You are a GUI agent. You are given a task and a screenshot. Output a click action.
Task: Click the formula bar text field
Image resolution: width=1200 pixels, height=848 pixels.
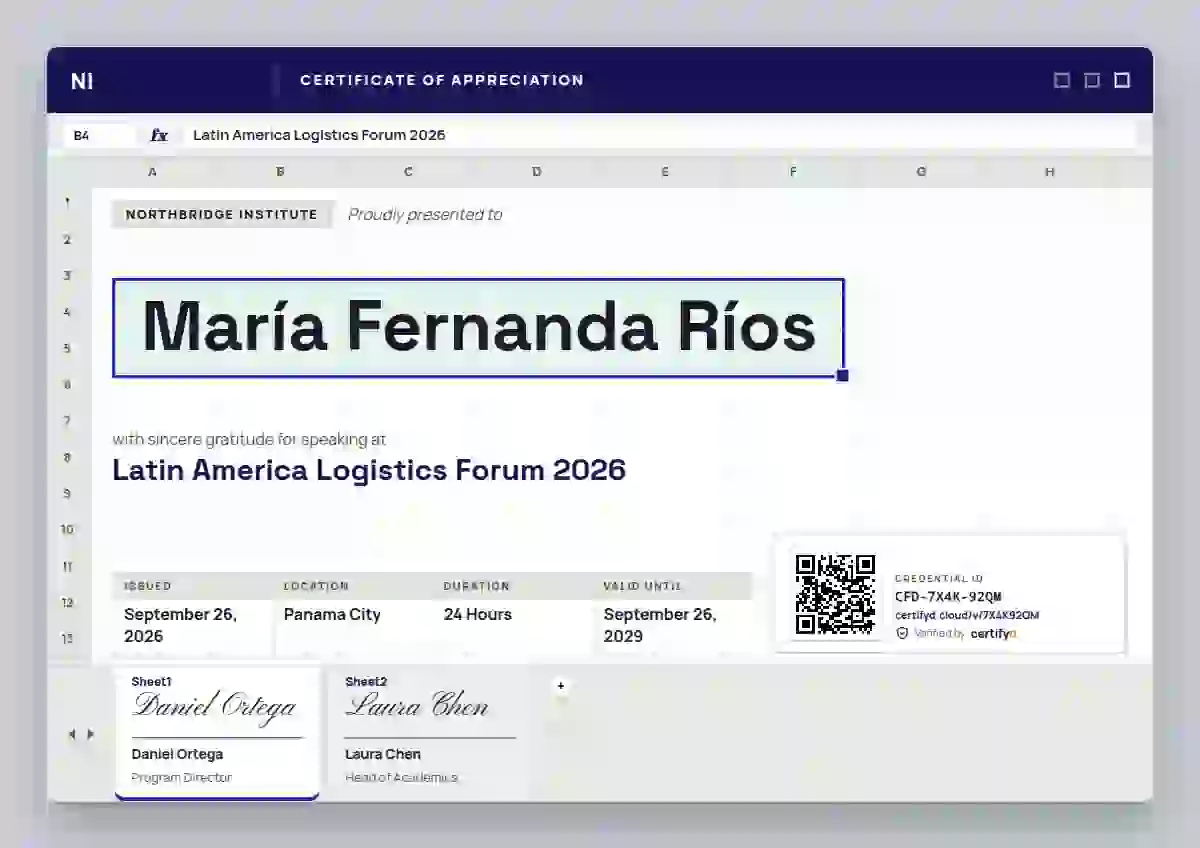pyautogui.click(x=658, y=135)
